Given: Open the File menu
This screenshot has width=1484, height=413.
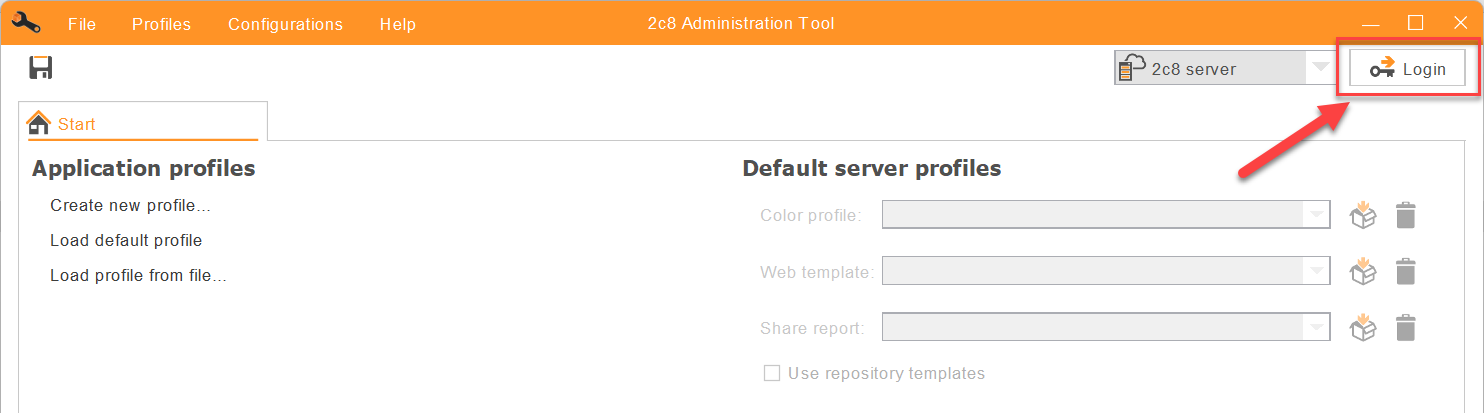Looking at the screenshot, I should pos(82,24).
